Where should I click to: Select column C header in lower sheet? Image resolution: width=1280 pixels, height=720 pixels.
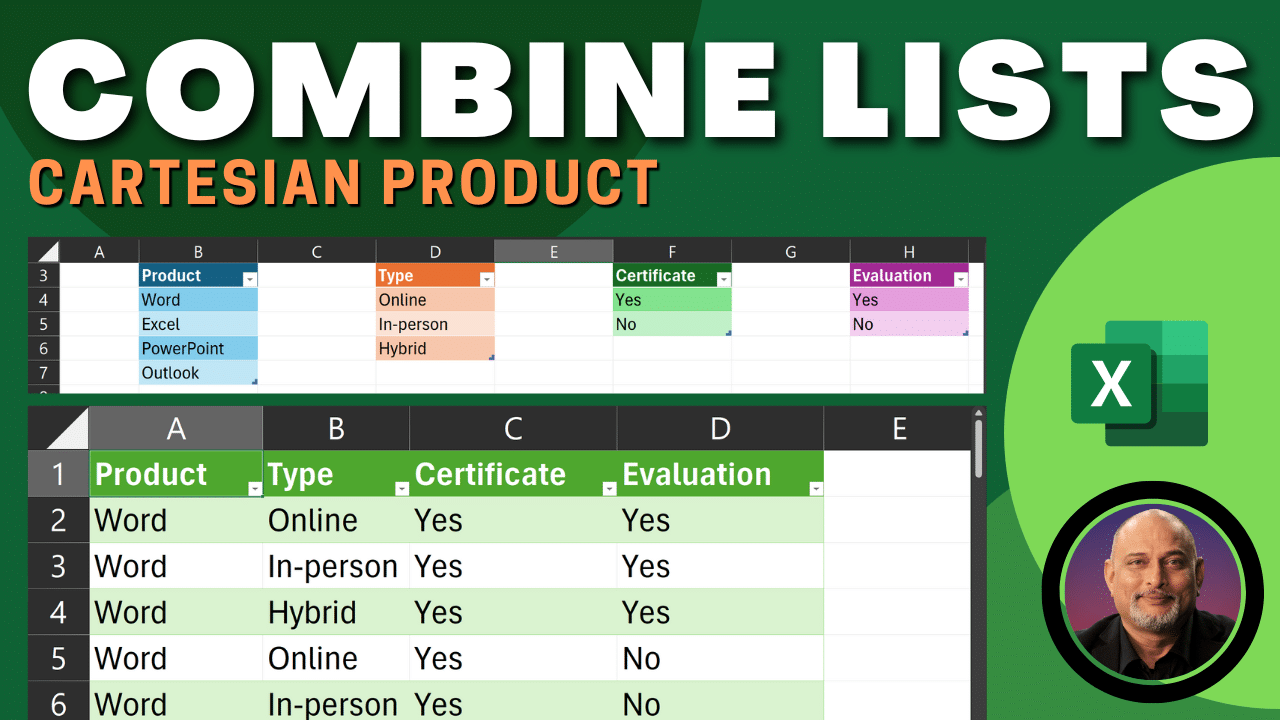pyautogui.click(x=513, y=428)
